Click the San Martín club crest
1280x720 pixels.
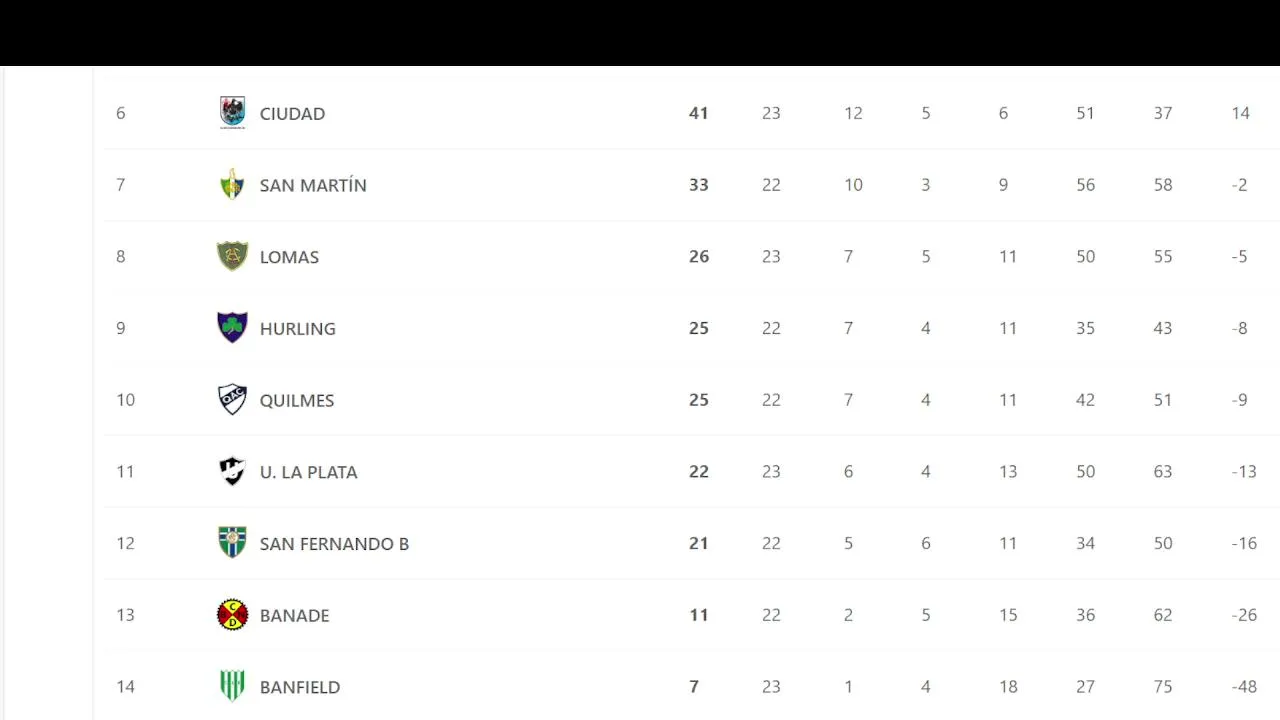232,185
